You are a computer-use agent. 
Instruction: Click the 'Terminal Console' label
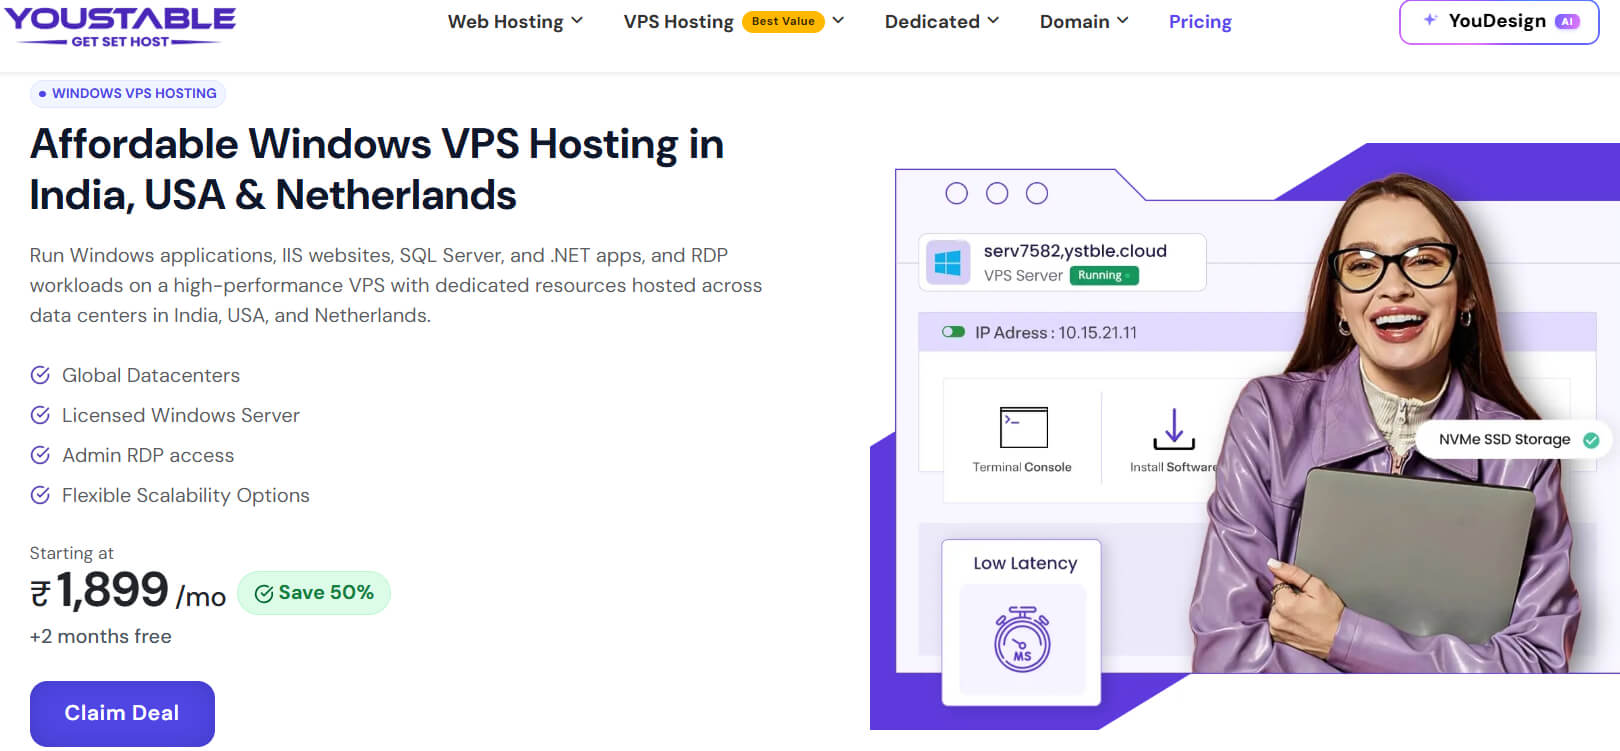click(1022, 467)
